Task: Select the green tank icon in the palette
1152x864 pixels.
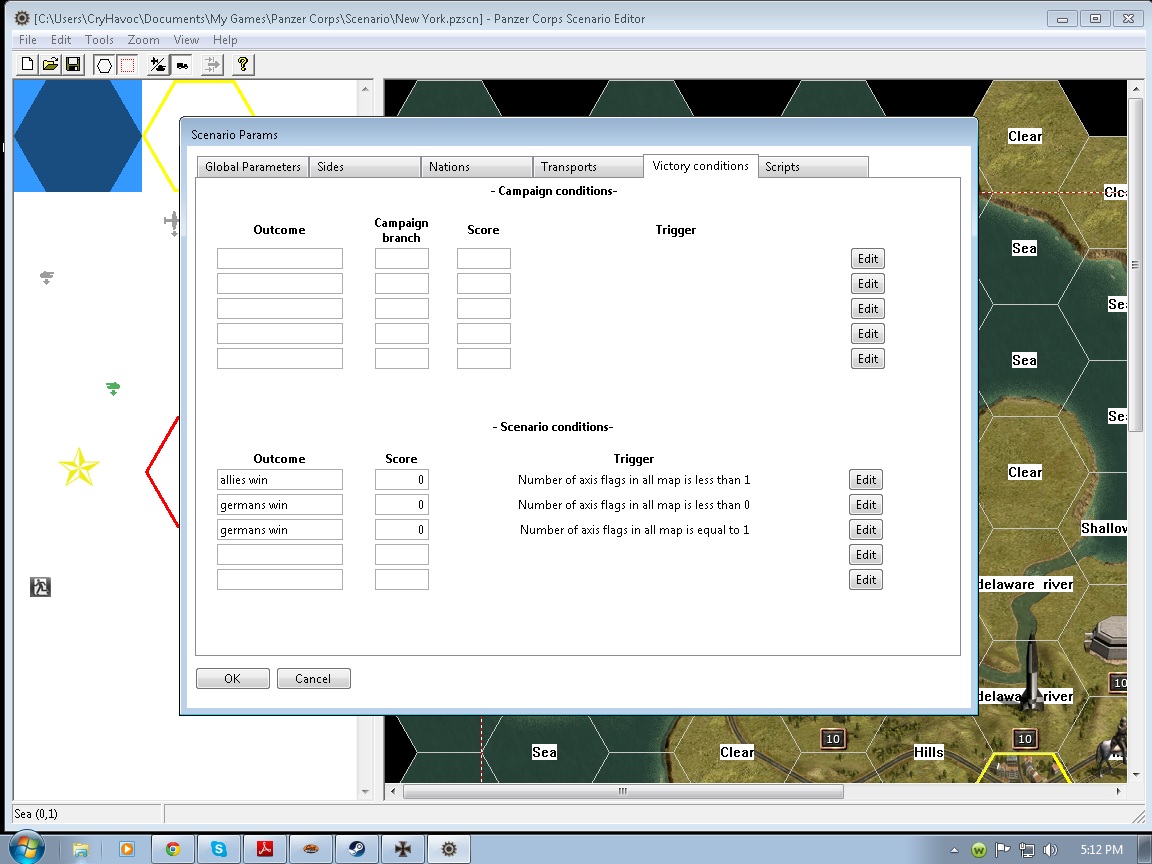Action: click(x=112, y=387)
